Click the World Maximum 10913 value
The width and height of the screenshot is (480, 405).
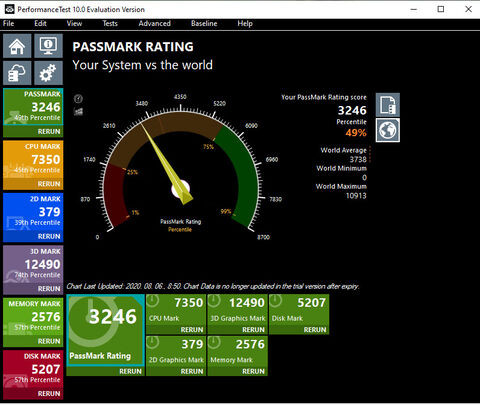tap(356, 196)
